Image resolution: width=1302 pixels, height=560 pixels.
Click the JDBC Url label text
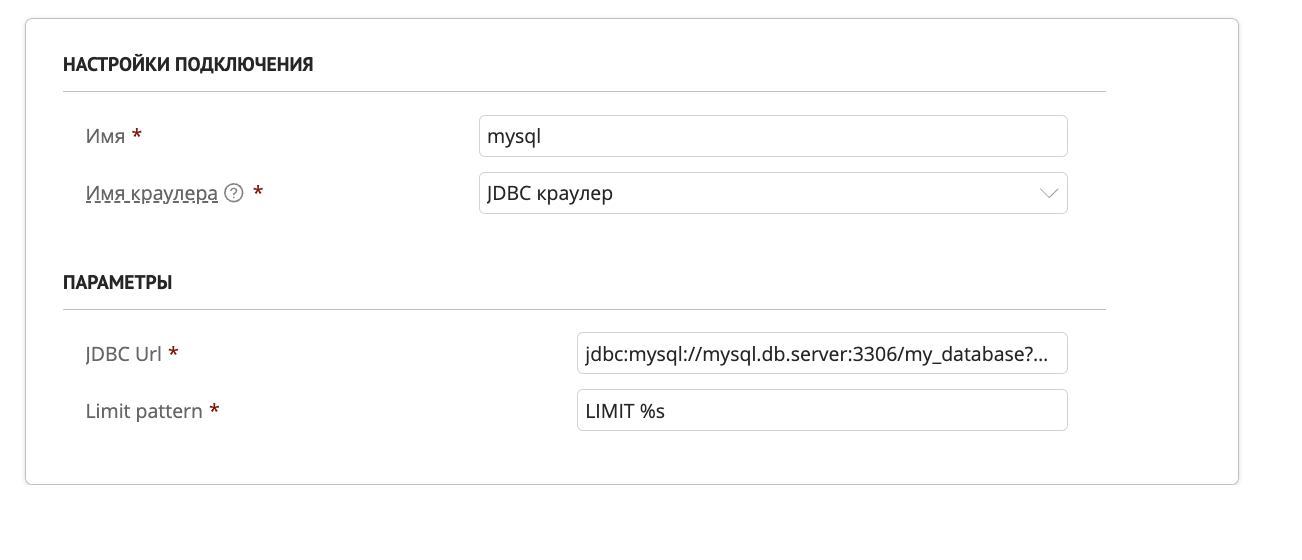tap(124, 353)
